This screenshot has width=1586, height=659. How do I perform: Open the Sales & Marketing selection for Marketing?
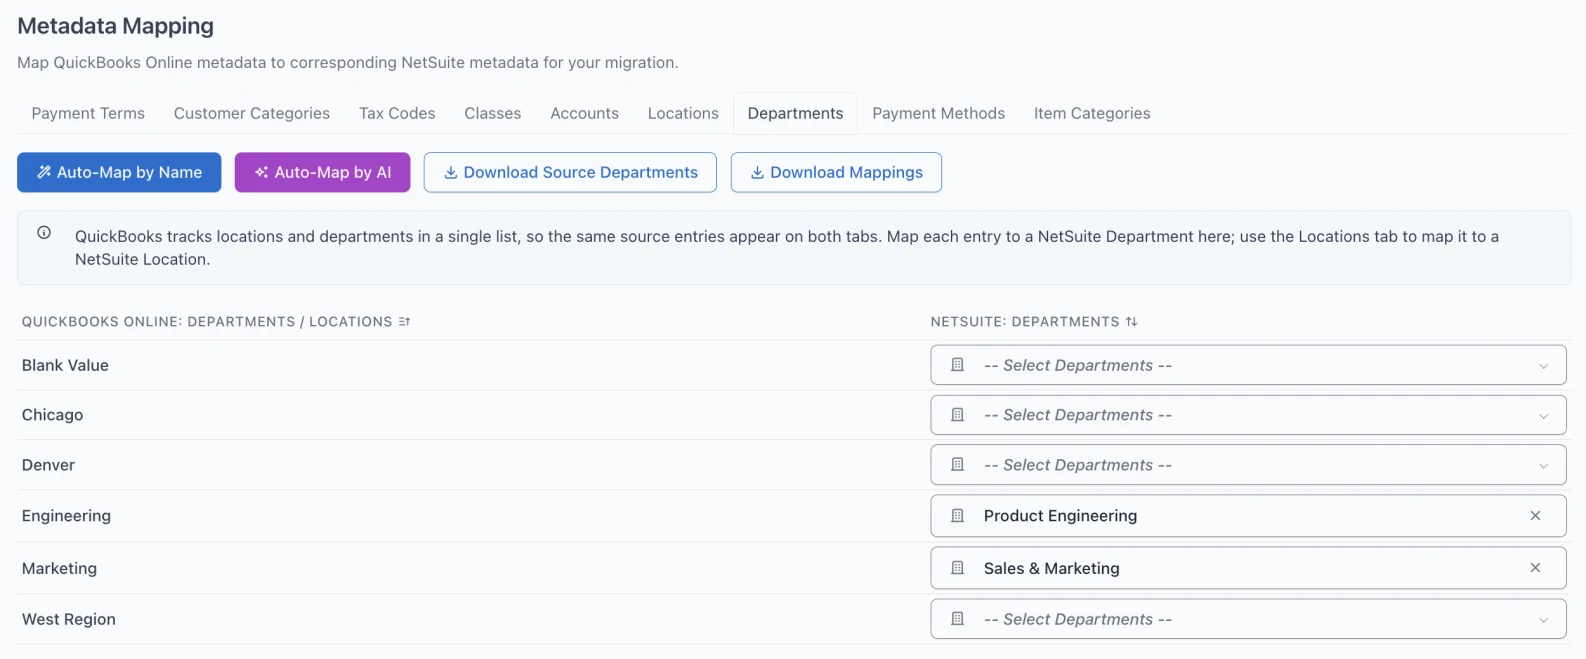click(1248, 568)
